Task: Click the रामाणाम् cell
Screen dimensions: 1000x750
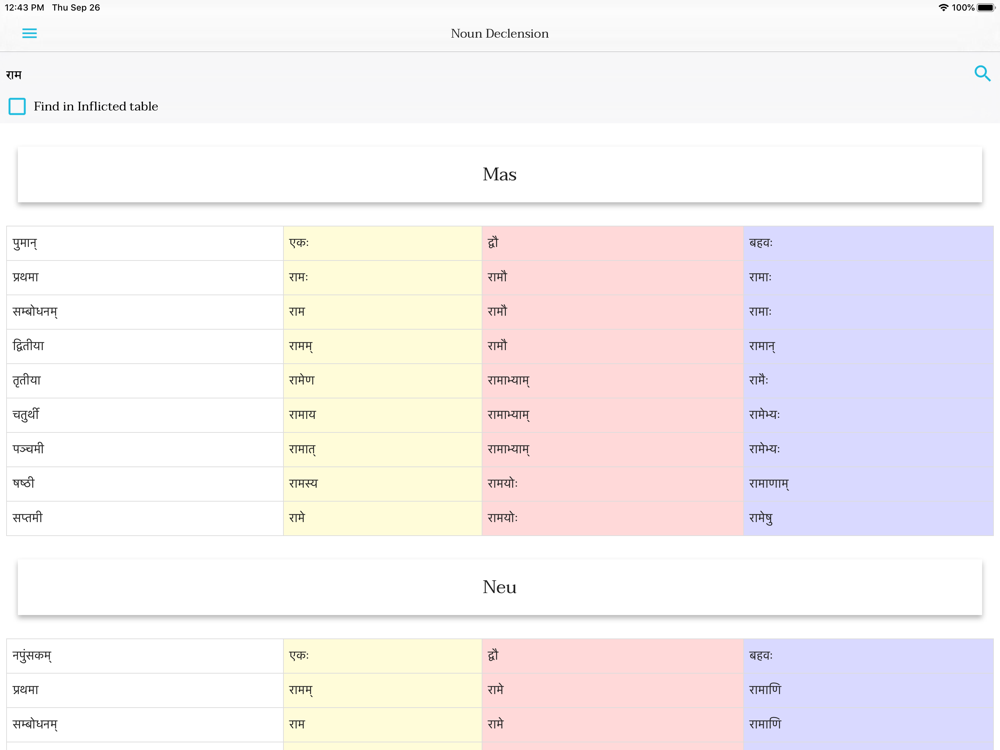Action: 868,484
